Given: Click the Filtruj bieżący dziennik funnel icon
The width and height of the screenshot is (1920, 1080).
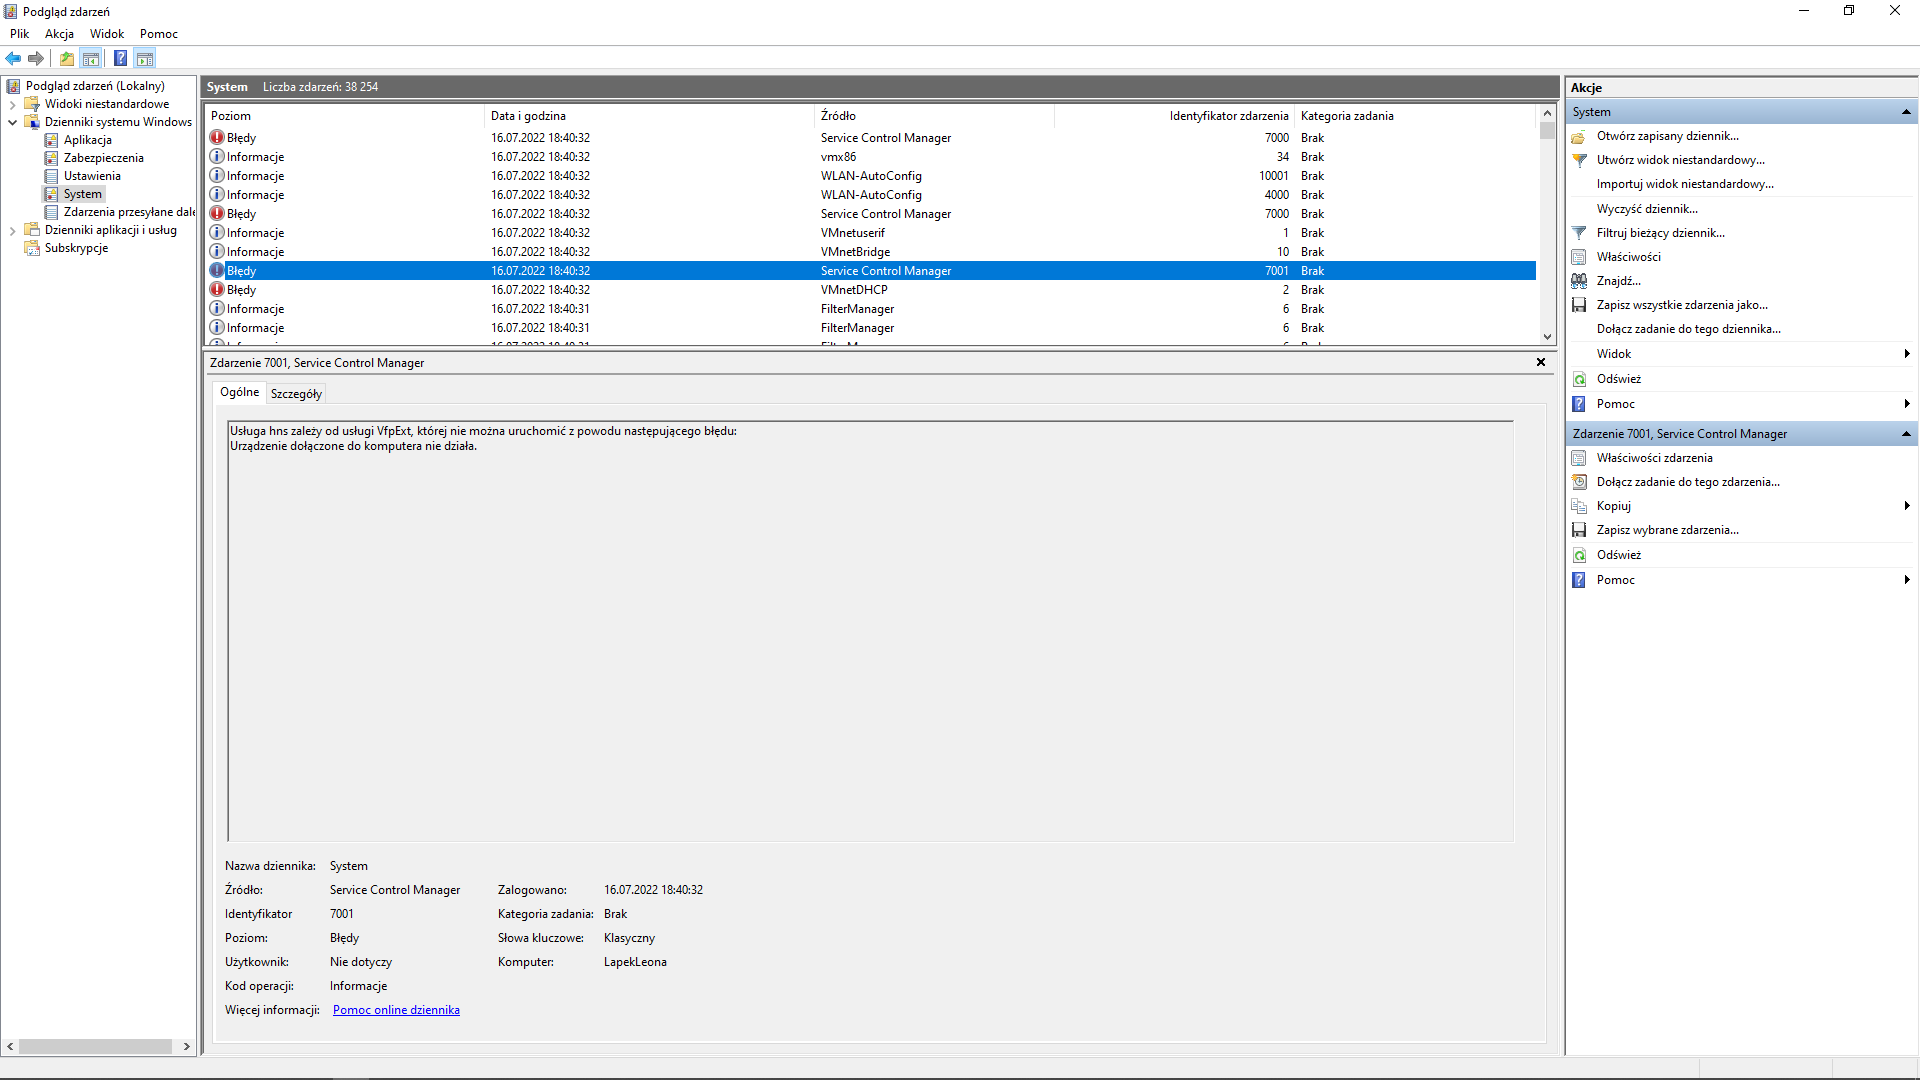Looking at the screenshot, I should [x=1579, y=233].
